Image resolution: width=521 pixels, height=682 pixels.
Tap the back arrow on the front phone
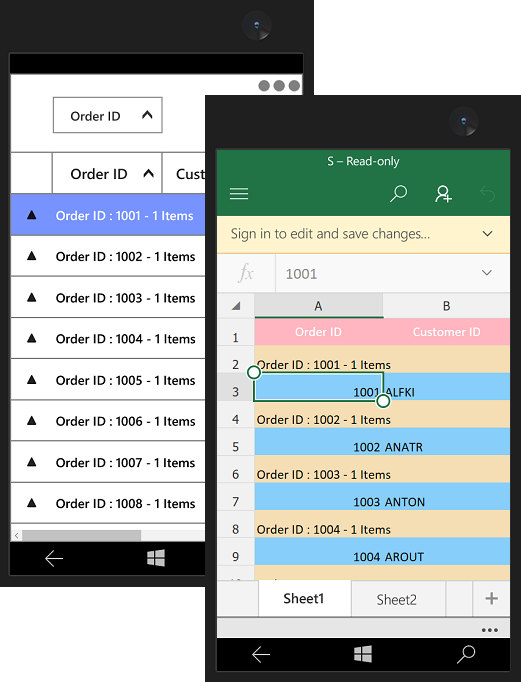pyautogui.click(x=261, y=654)
